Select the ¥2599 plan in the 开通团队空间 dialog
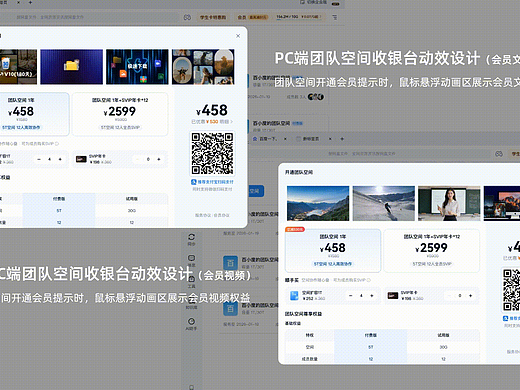The width and height of the screenshot is (520, 390). [x=432, y=251]
